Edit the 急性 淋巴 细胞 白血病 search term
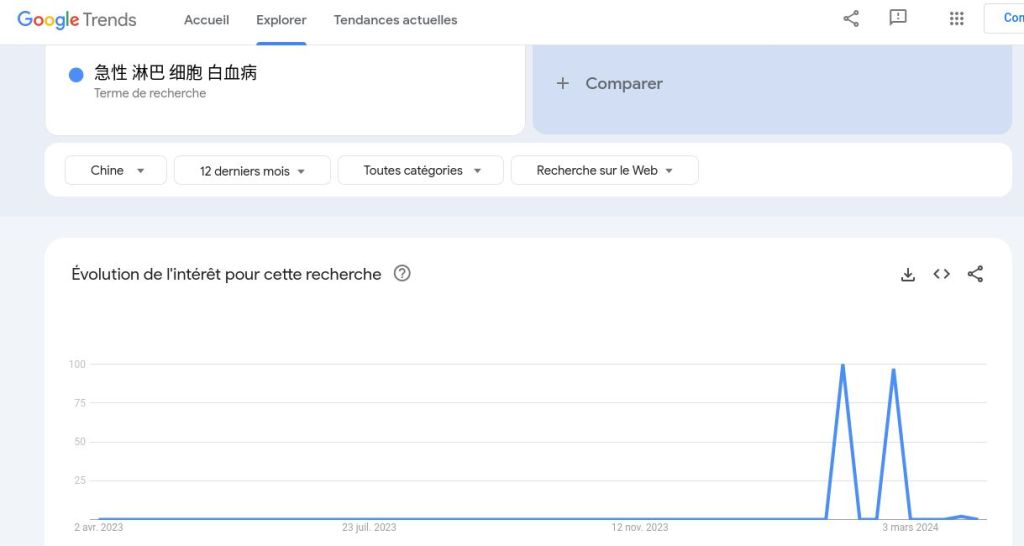 click(x=176, y=73)
